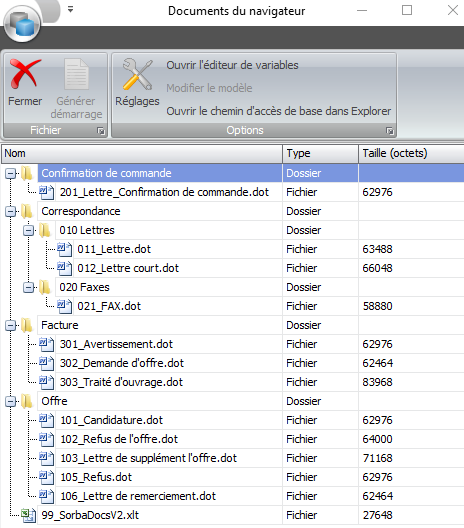This screenshot has width=464, height=528.
Task: Select 021_FAX.dot file name
Action: (109, 306)
